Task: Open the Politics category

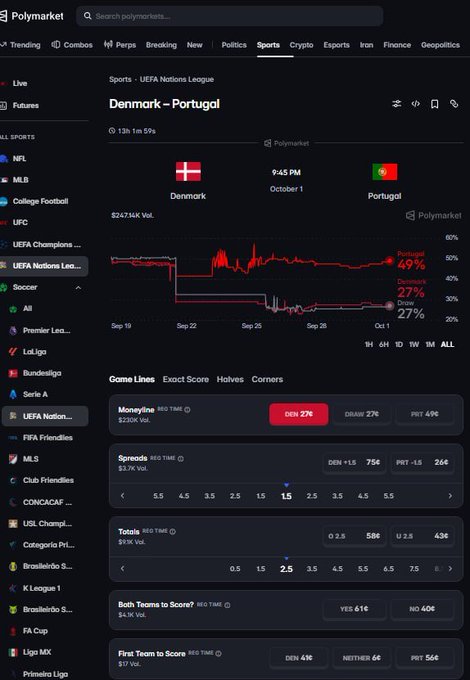Action: click(234, 45)
